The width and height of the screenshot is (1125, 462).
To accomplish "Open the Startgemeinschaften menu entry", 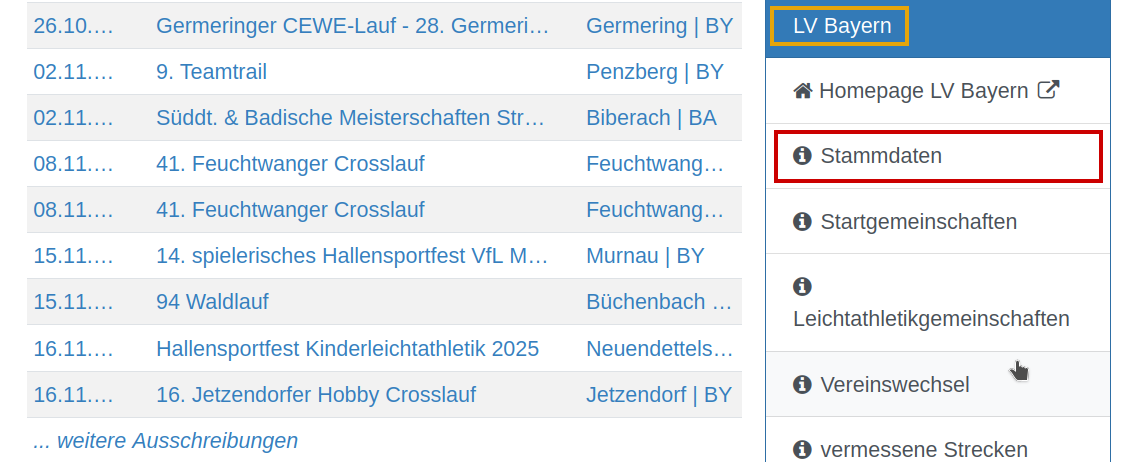I will coord(918,221).
